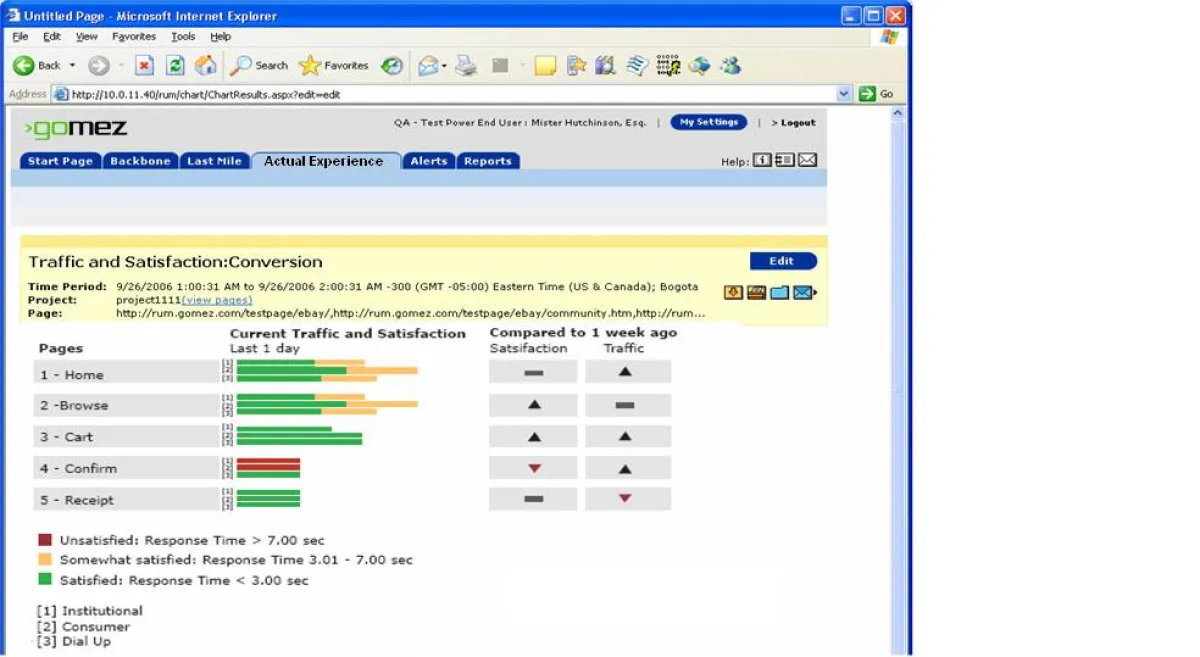Click the blue folder icon under Edit
Image resolution: width=1200 pixels, height=657 pixels.
[780, 292]
